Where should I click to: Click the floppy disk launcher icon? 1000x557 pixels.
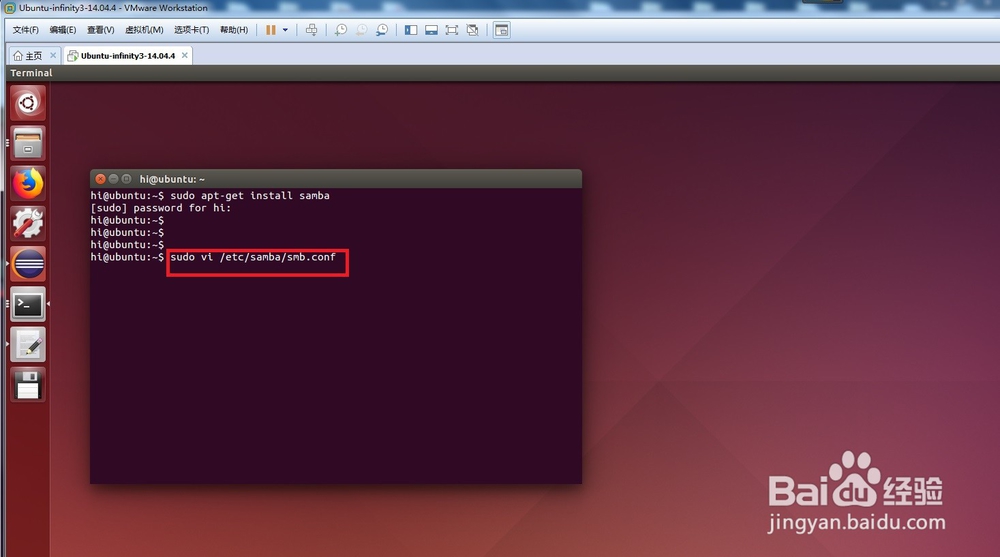tap(28, 385)
